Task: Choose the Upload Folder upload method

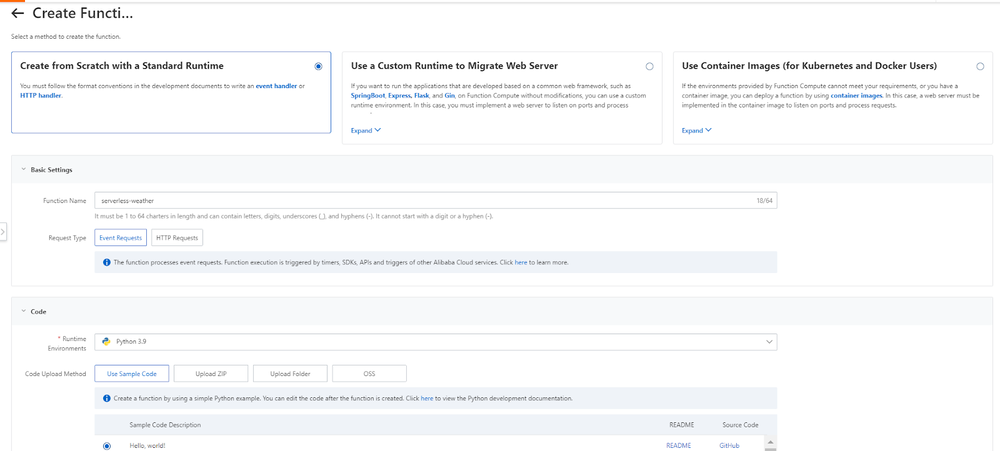Action: [x=288, y=373]
